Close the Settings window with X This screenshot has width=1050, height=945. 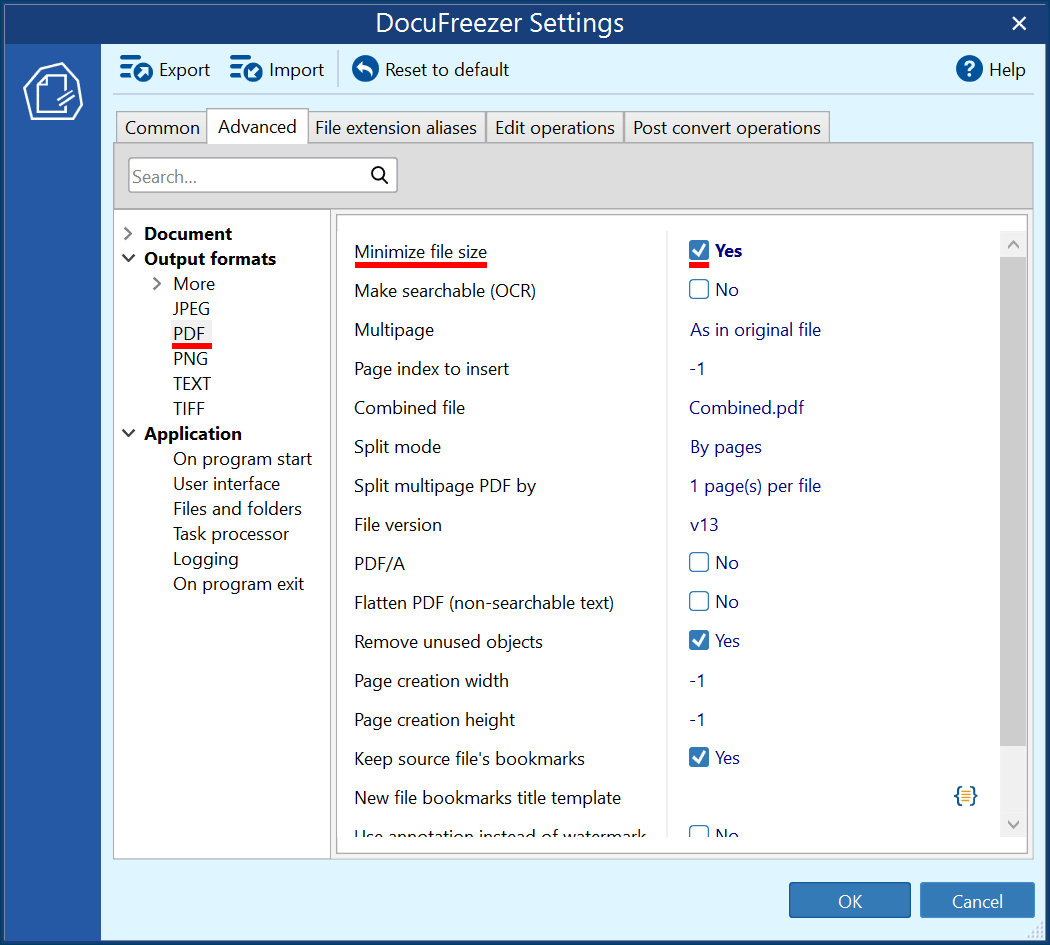coord(1019,23)
